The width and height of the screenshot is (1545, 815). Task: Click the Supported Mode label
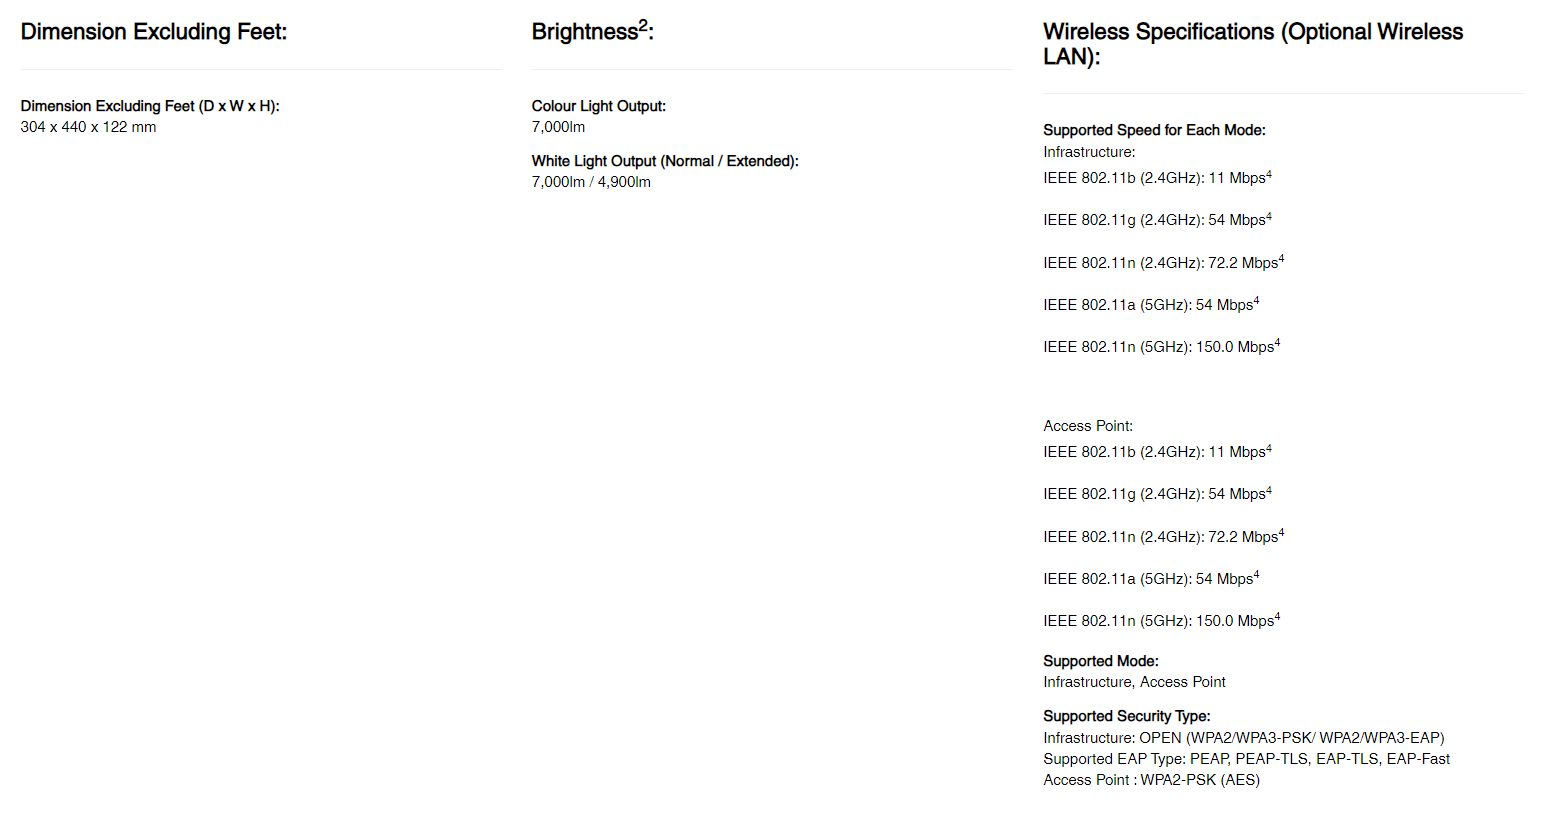tap(1100, 661)
